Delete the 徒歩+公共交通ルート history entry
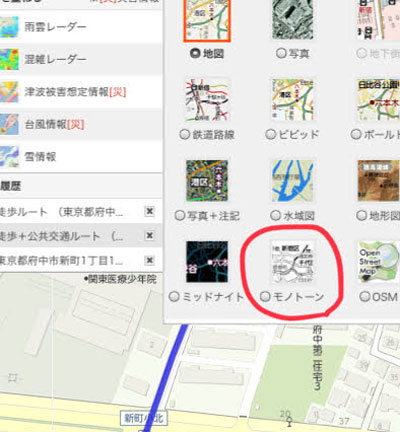 [150, 236]
